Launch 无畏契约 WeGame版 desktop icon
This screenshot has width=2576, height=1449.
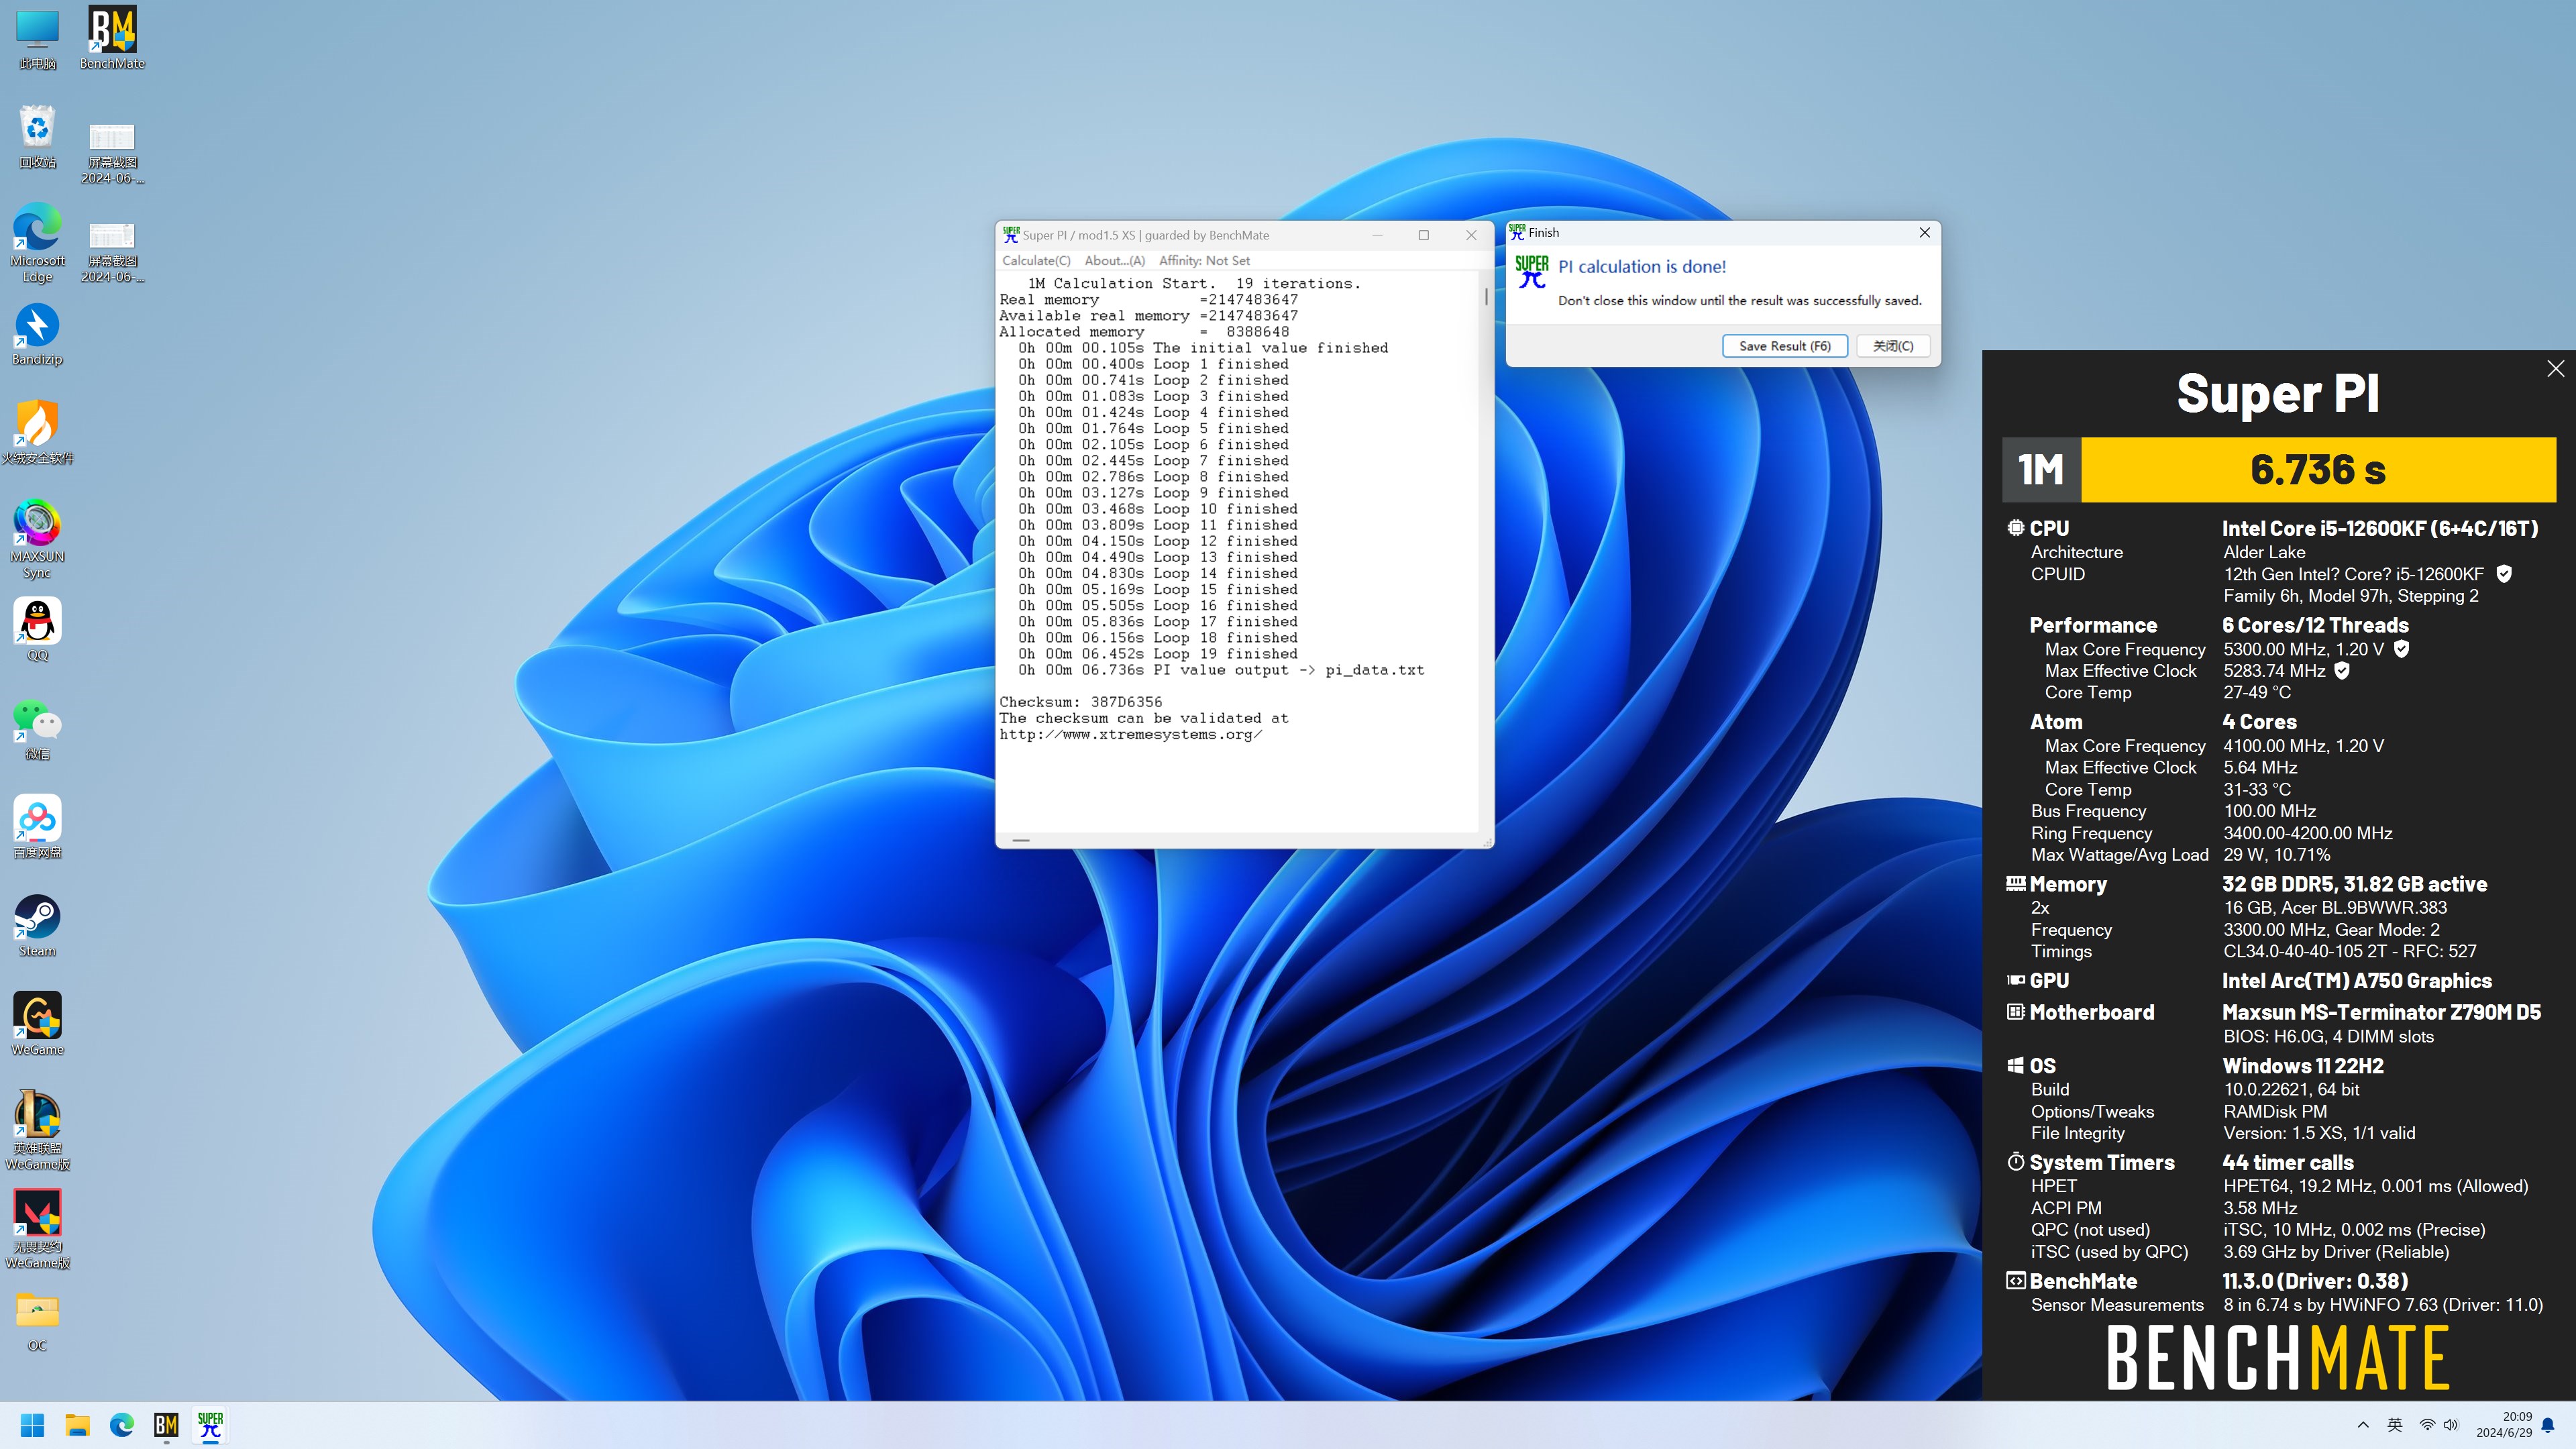click(x=38, y=1229)
